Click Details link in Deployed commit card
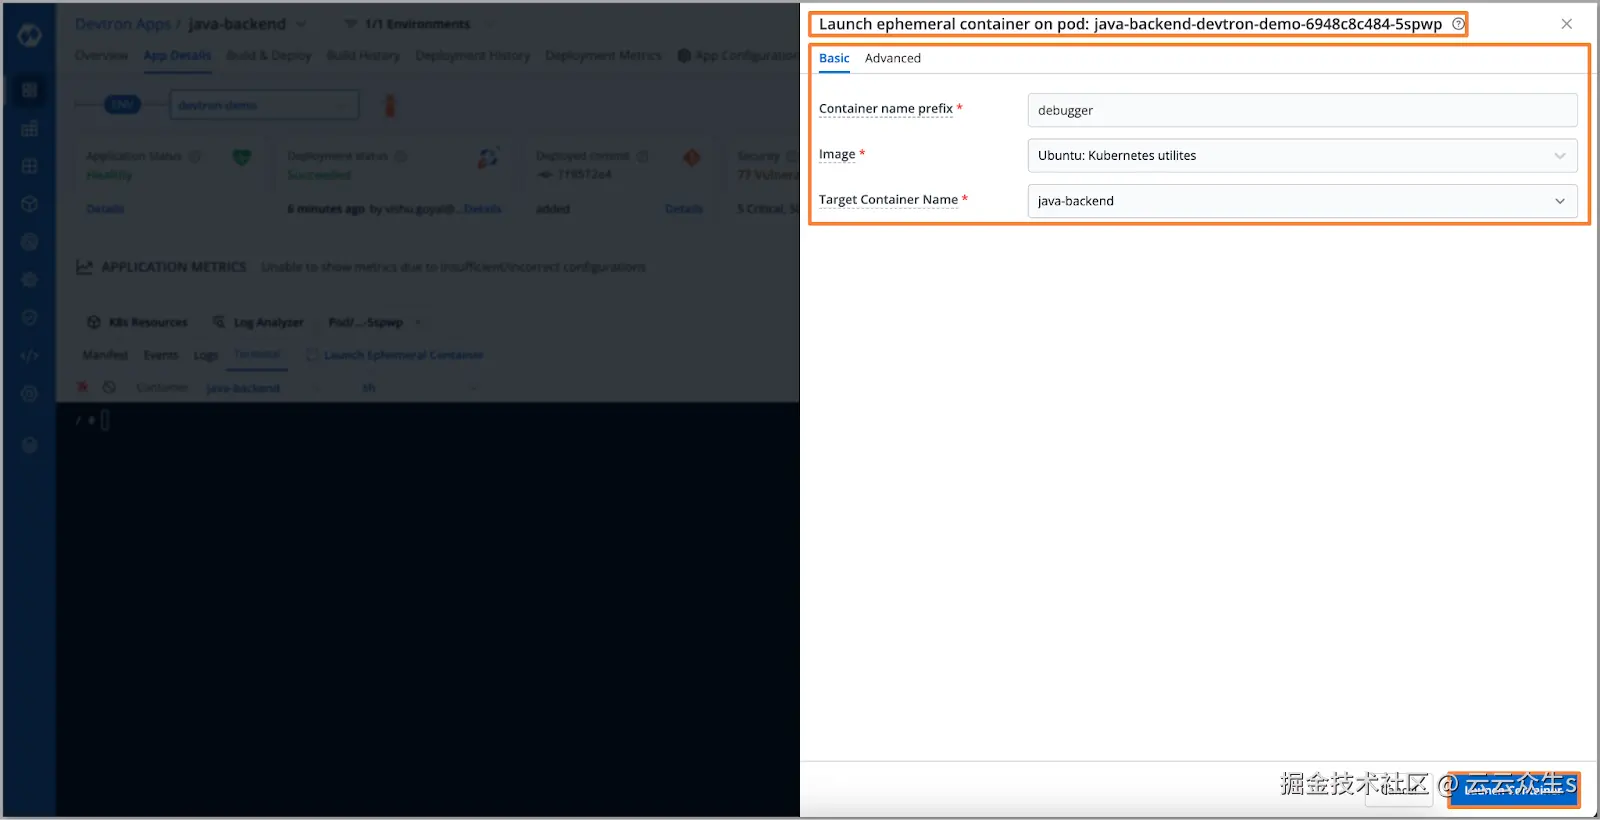The image size is (1600, 820). [x=684, y=209]
